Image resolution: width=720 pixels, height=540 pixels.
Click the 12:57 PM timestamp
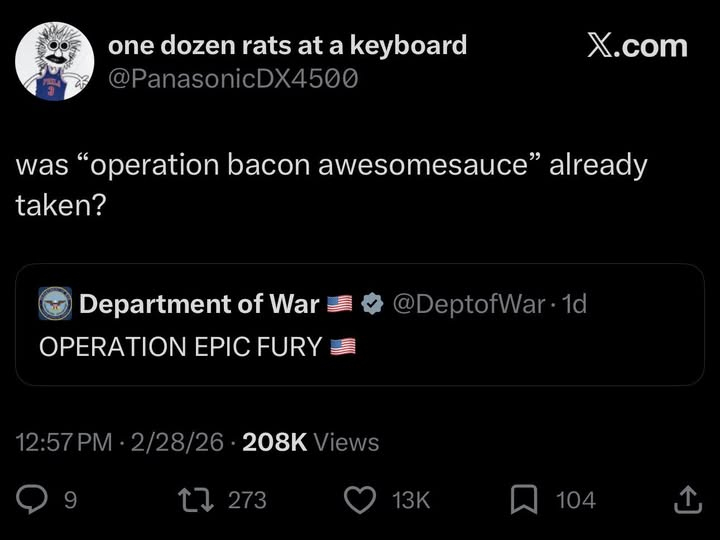[x=64, y=442]
